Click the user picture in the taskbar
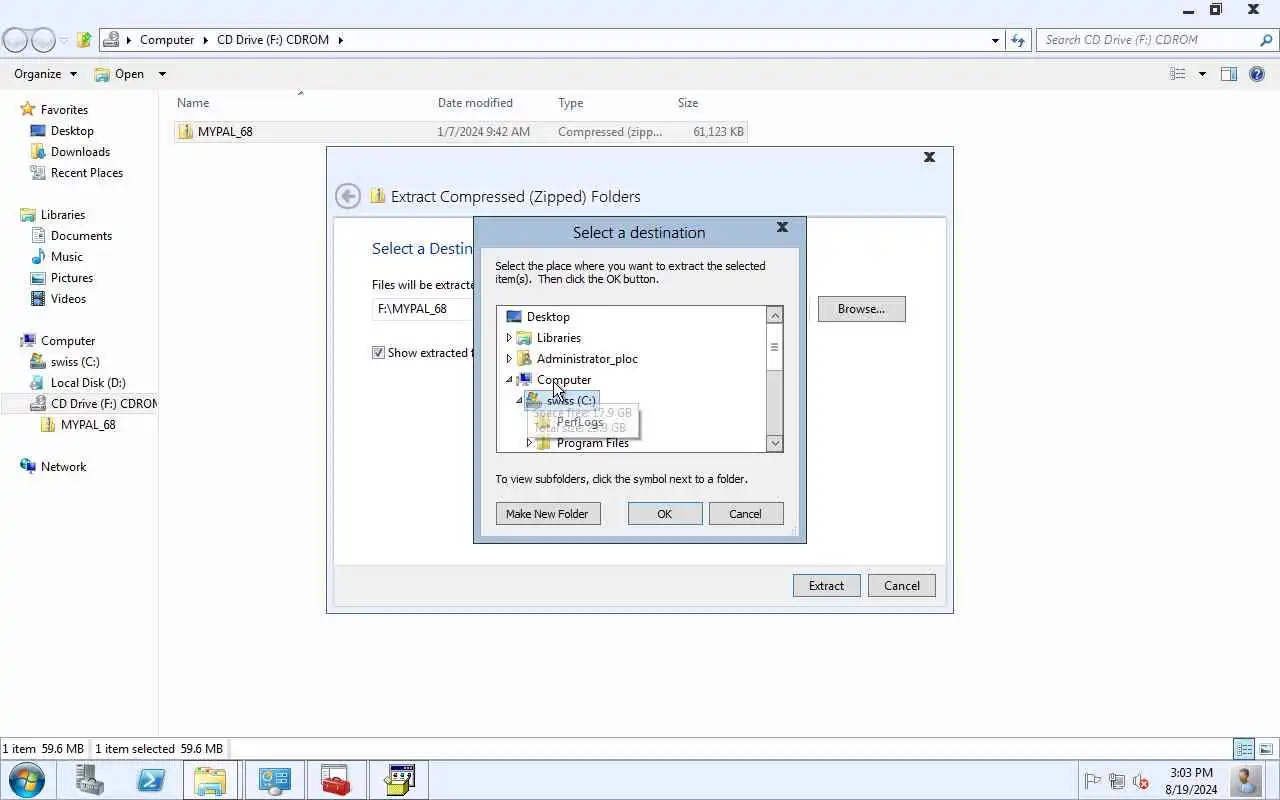This screenshot has height=800, width=1280. 1246,780
